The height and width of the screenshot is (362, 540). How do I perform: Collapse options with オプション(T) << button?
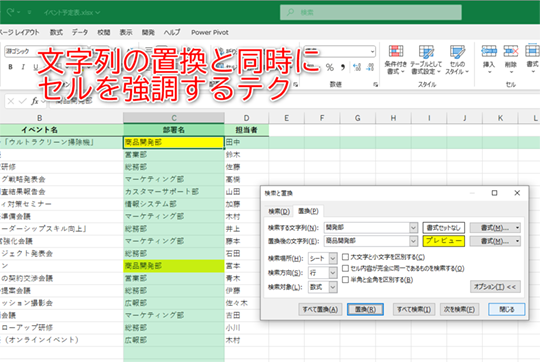495,287
